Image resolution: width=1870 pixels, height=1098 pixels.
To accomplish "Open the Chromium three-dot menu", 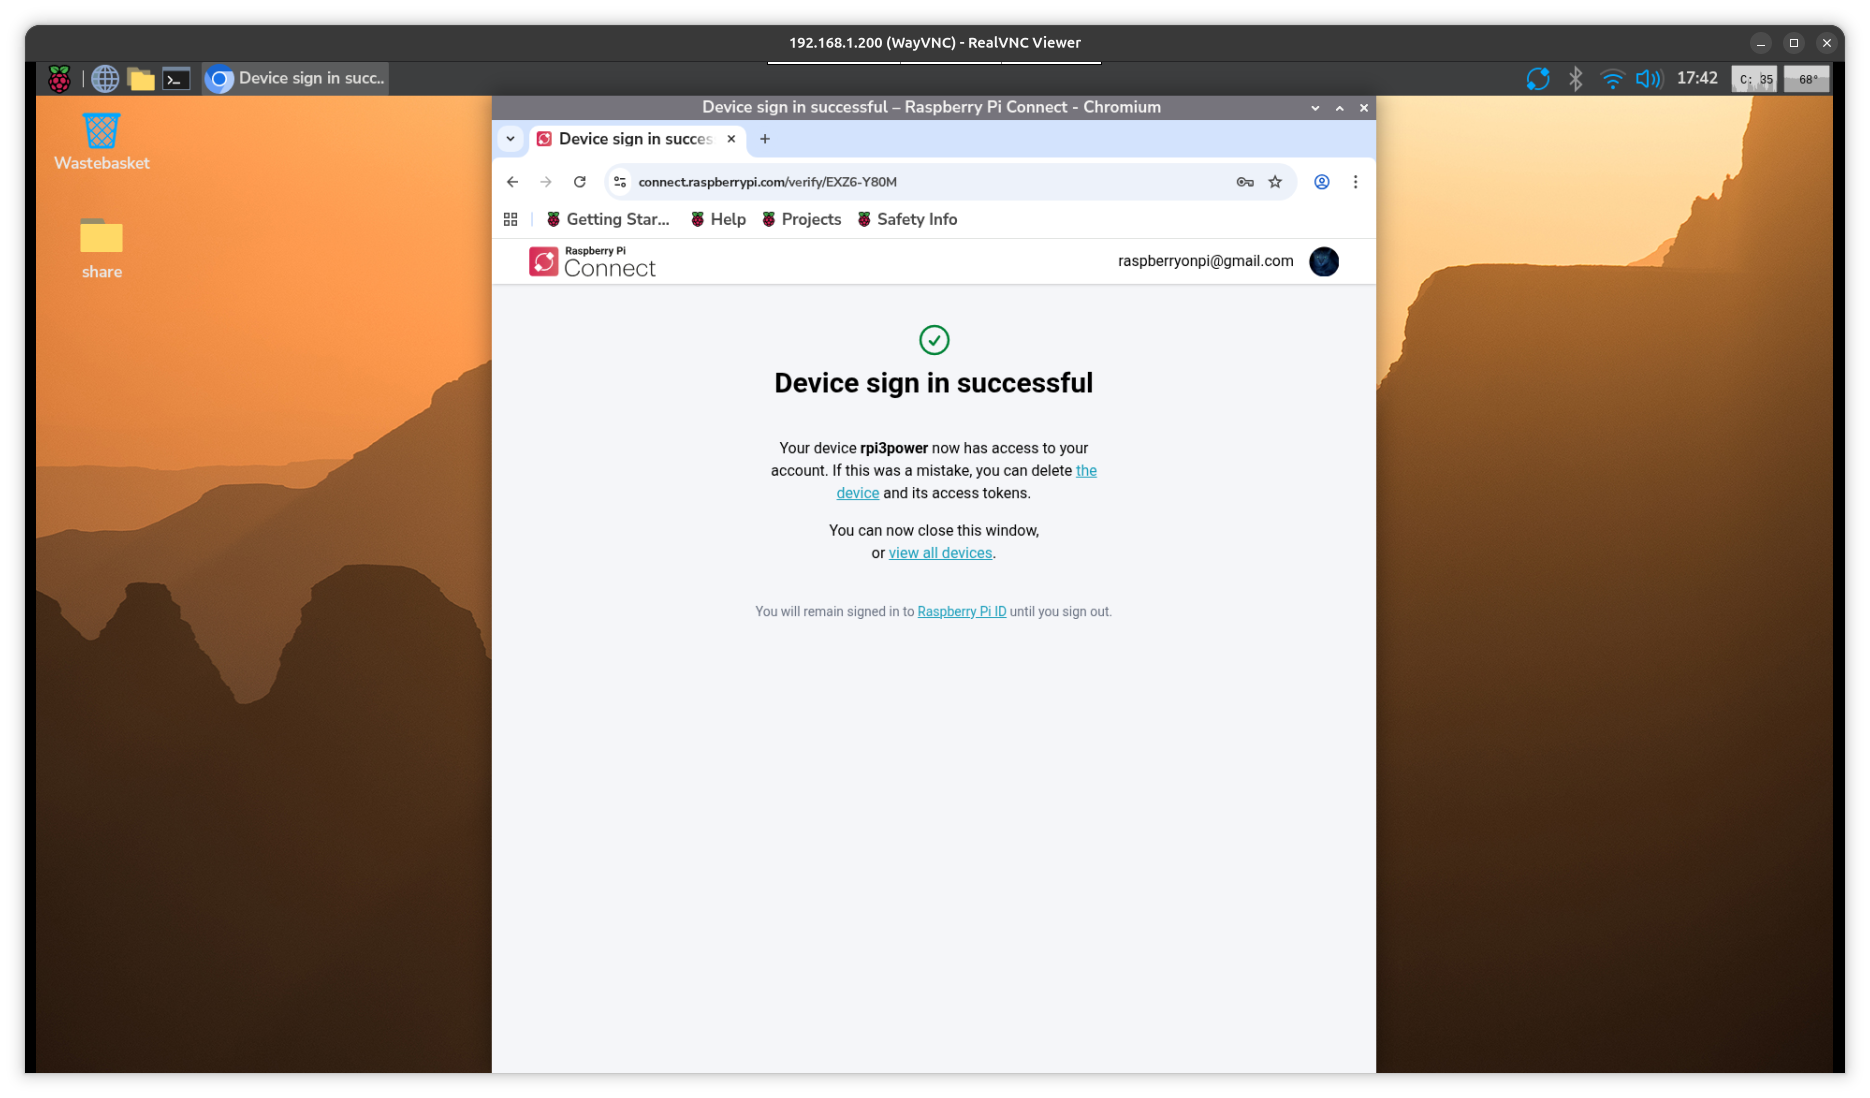I will tap(1355, 182).
